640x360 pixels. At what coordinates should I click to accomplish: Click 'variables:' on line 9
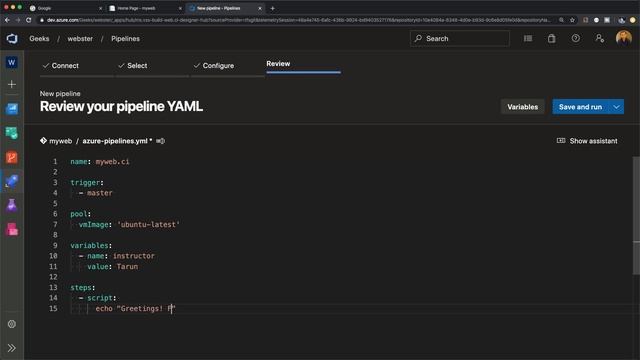(x=91, y=245)
